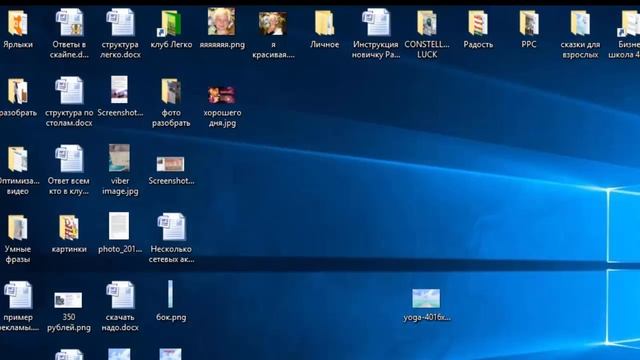The height and width of the screenshot is (360, 640).
Task: Select структура по столам.docx file
Action: pos(69,91)
